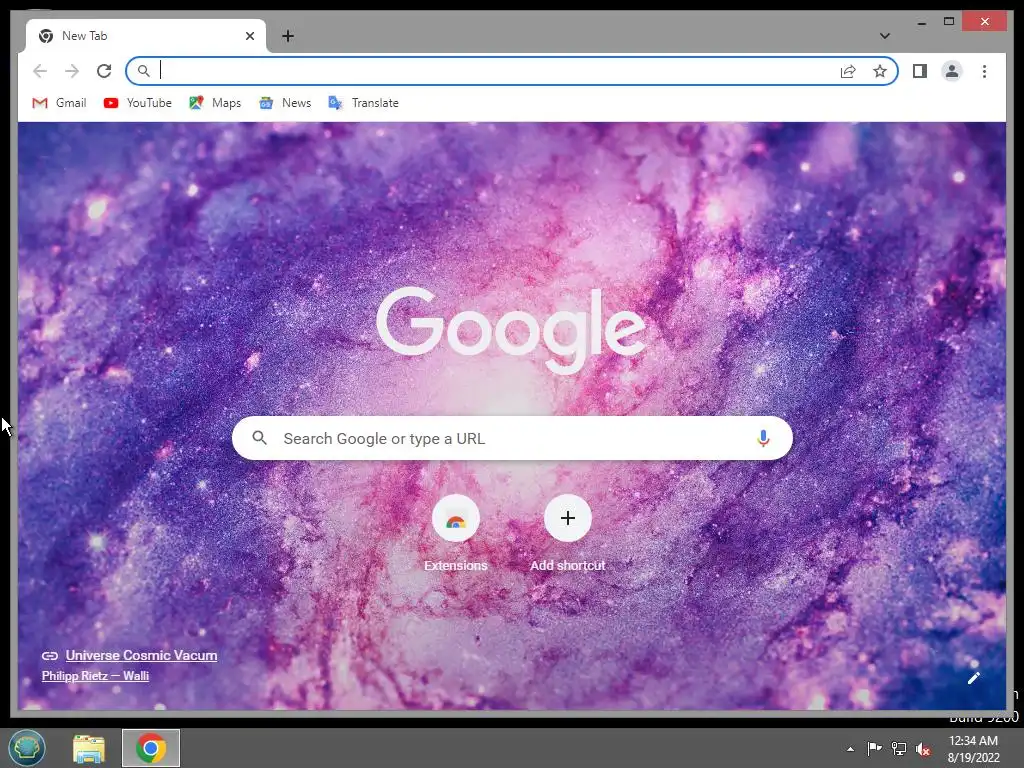Open the Gmail bookmark

pos(59,103)
